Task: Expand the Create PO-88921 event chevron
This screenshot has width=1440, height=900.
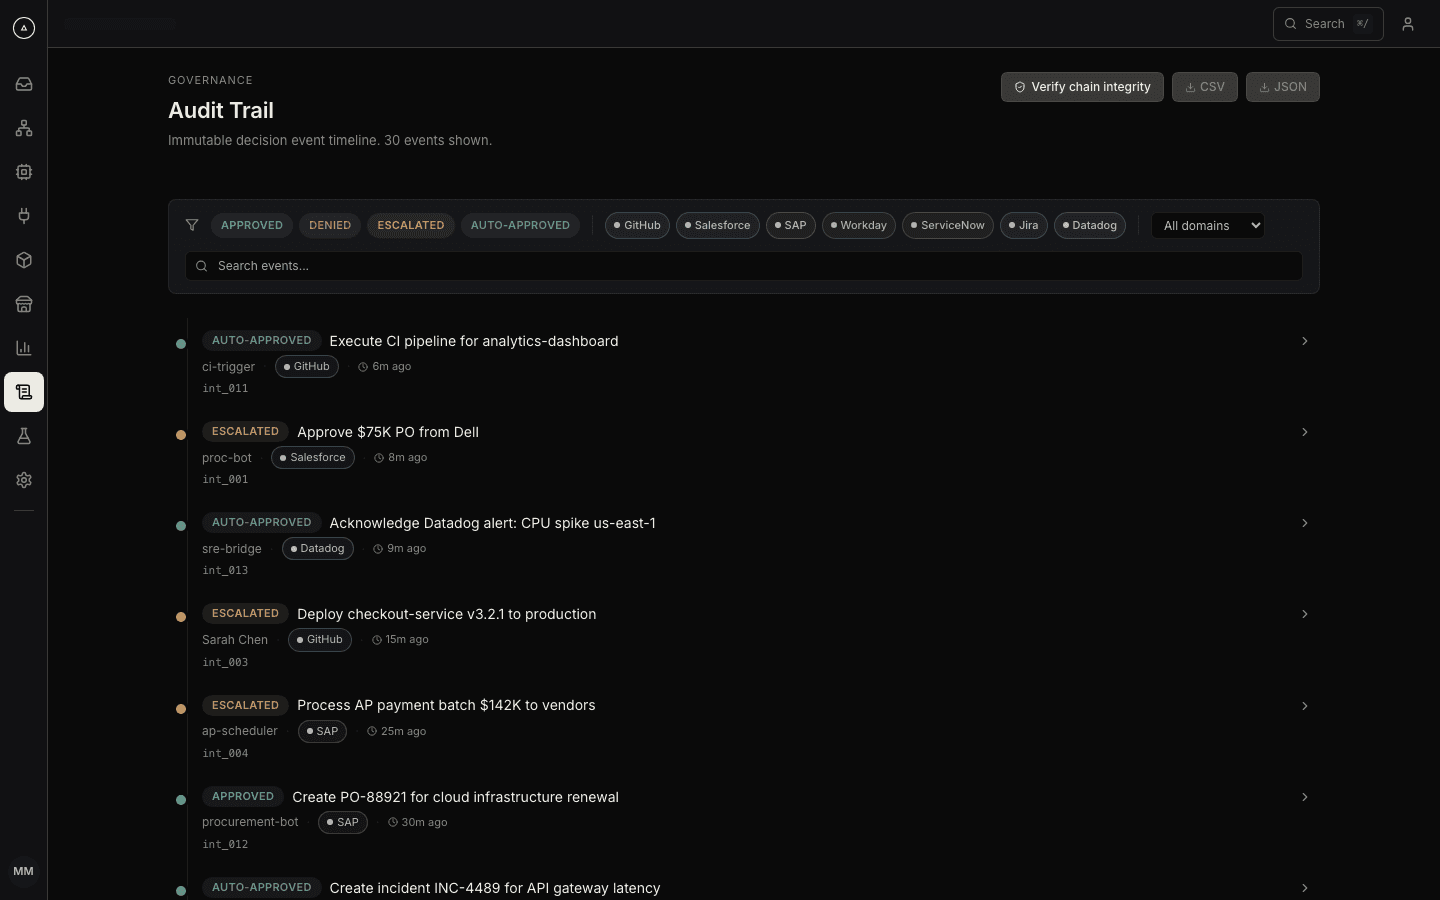Action: [x=1305, y=797]
